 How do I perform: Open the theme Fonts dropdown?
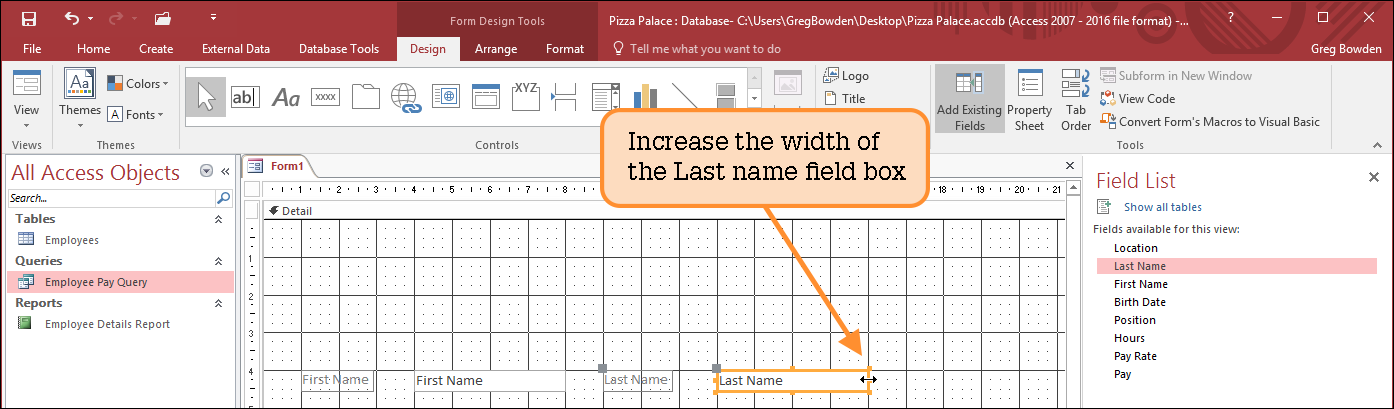(136, 114)
